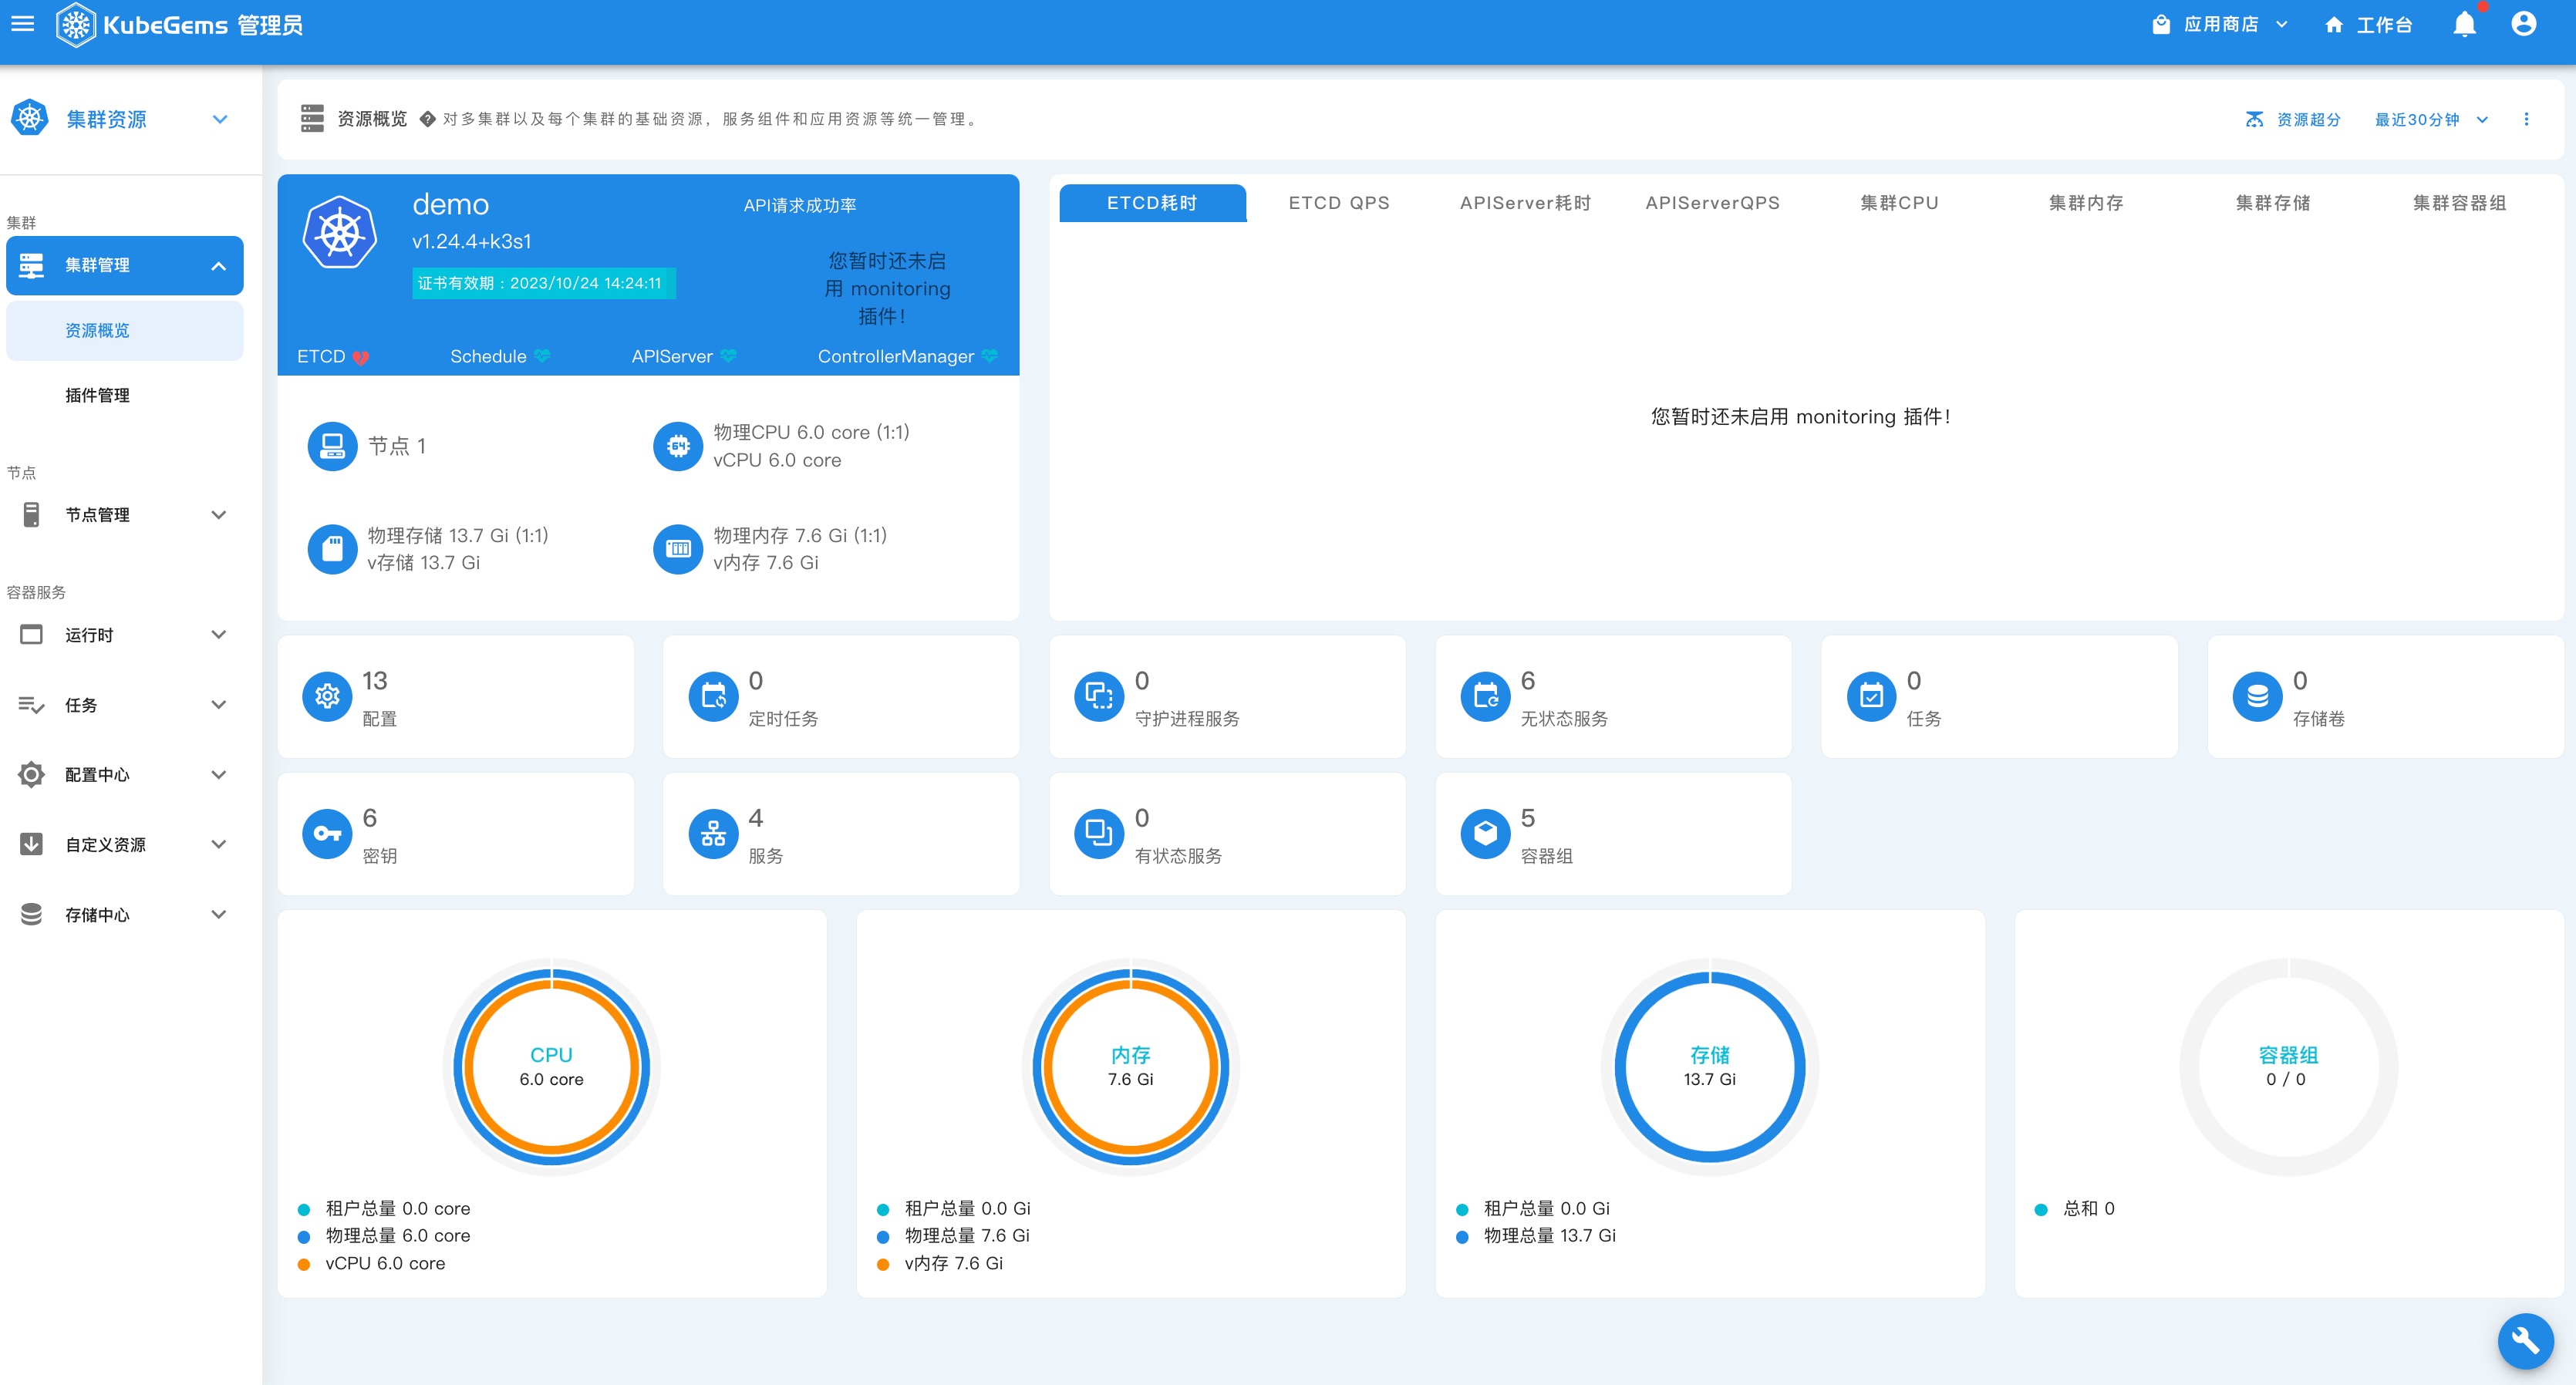Click the ETCD red heart status icon

pyautogui.click(x=360, y=357)
